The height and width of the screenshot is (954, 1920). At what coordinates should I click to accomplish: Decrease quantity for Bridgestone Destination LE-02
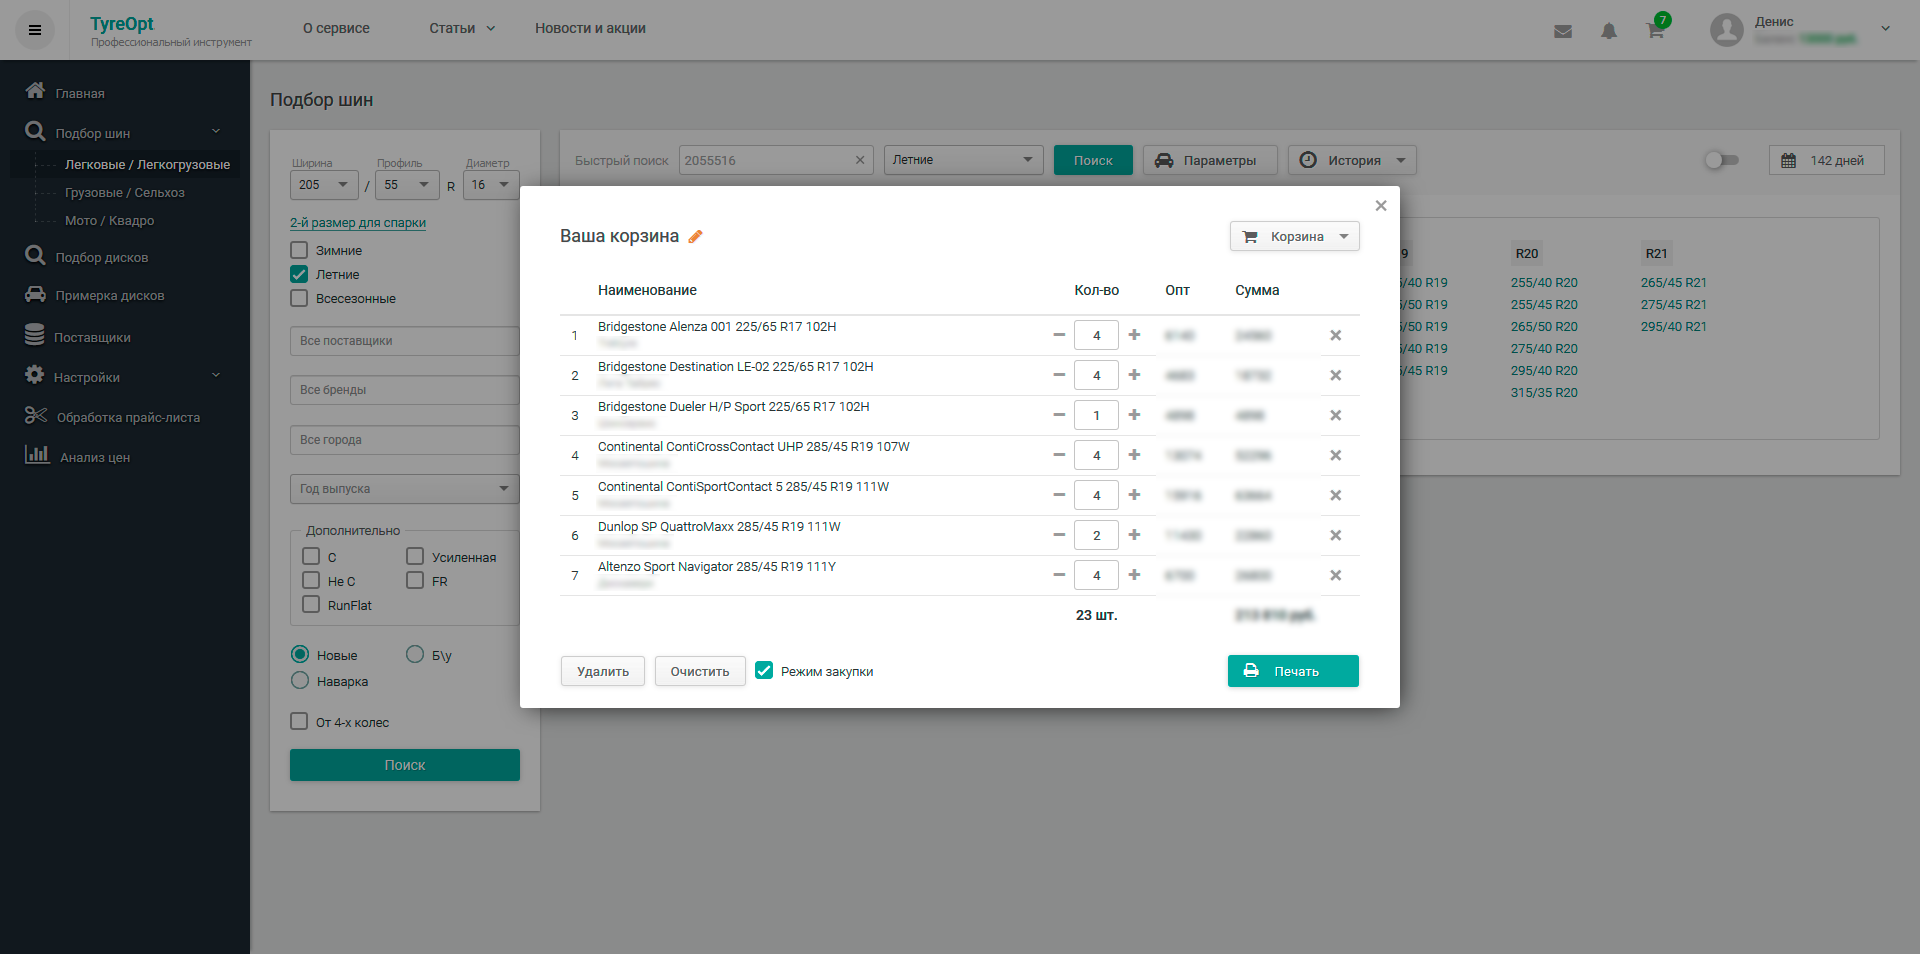(x=1059, y=375)
